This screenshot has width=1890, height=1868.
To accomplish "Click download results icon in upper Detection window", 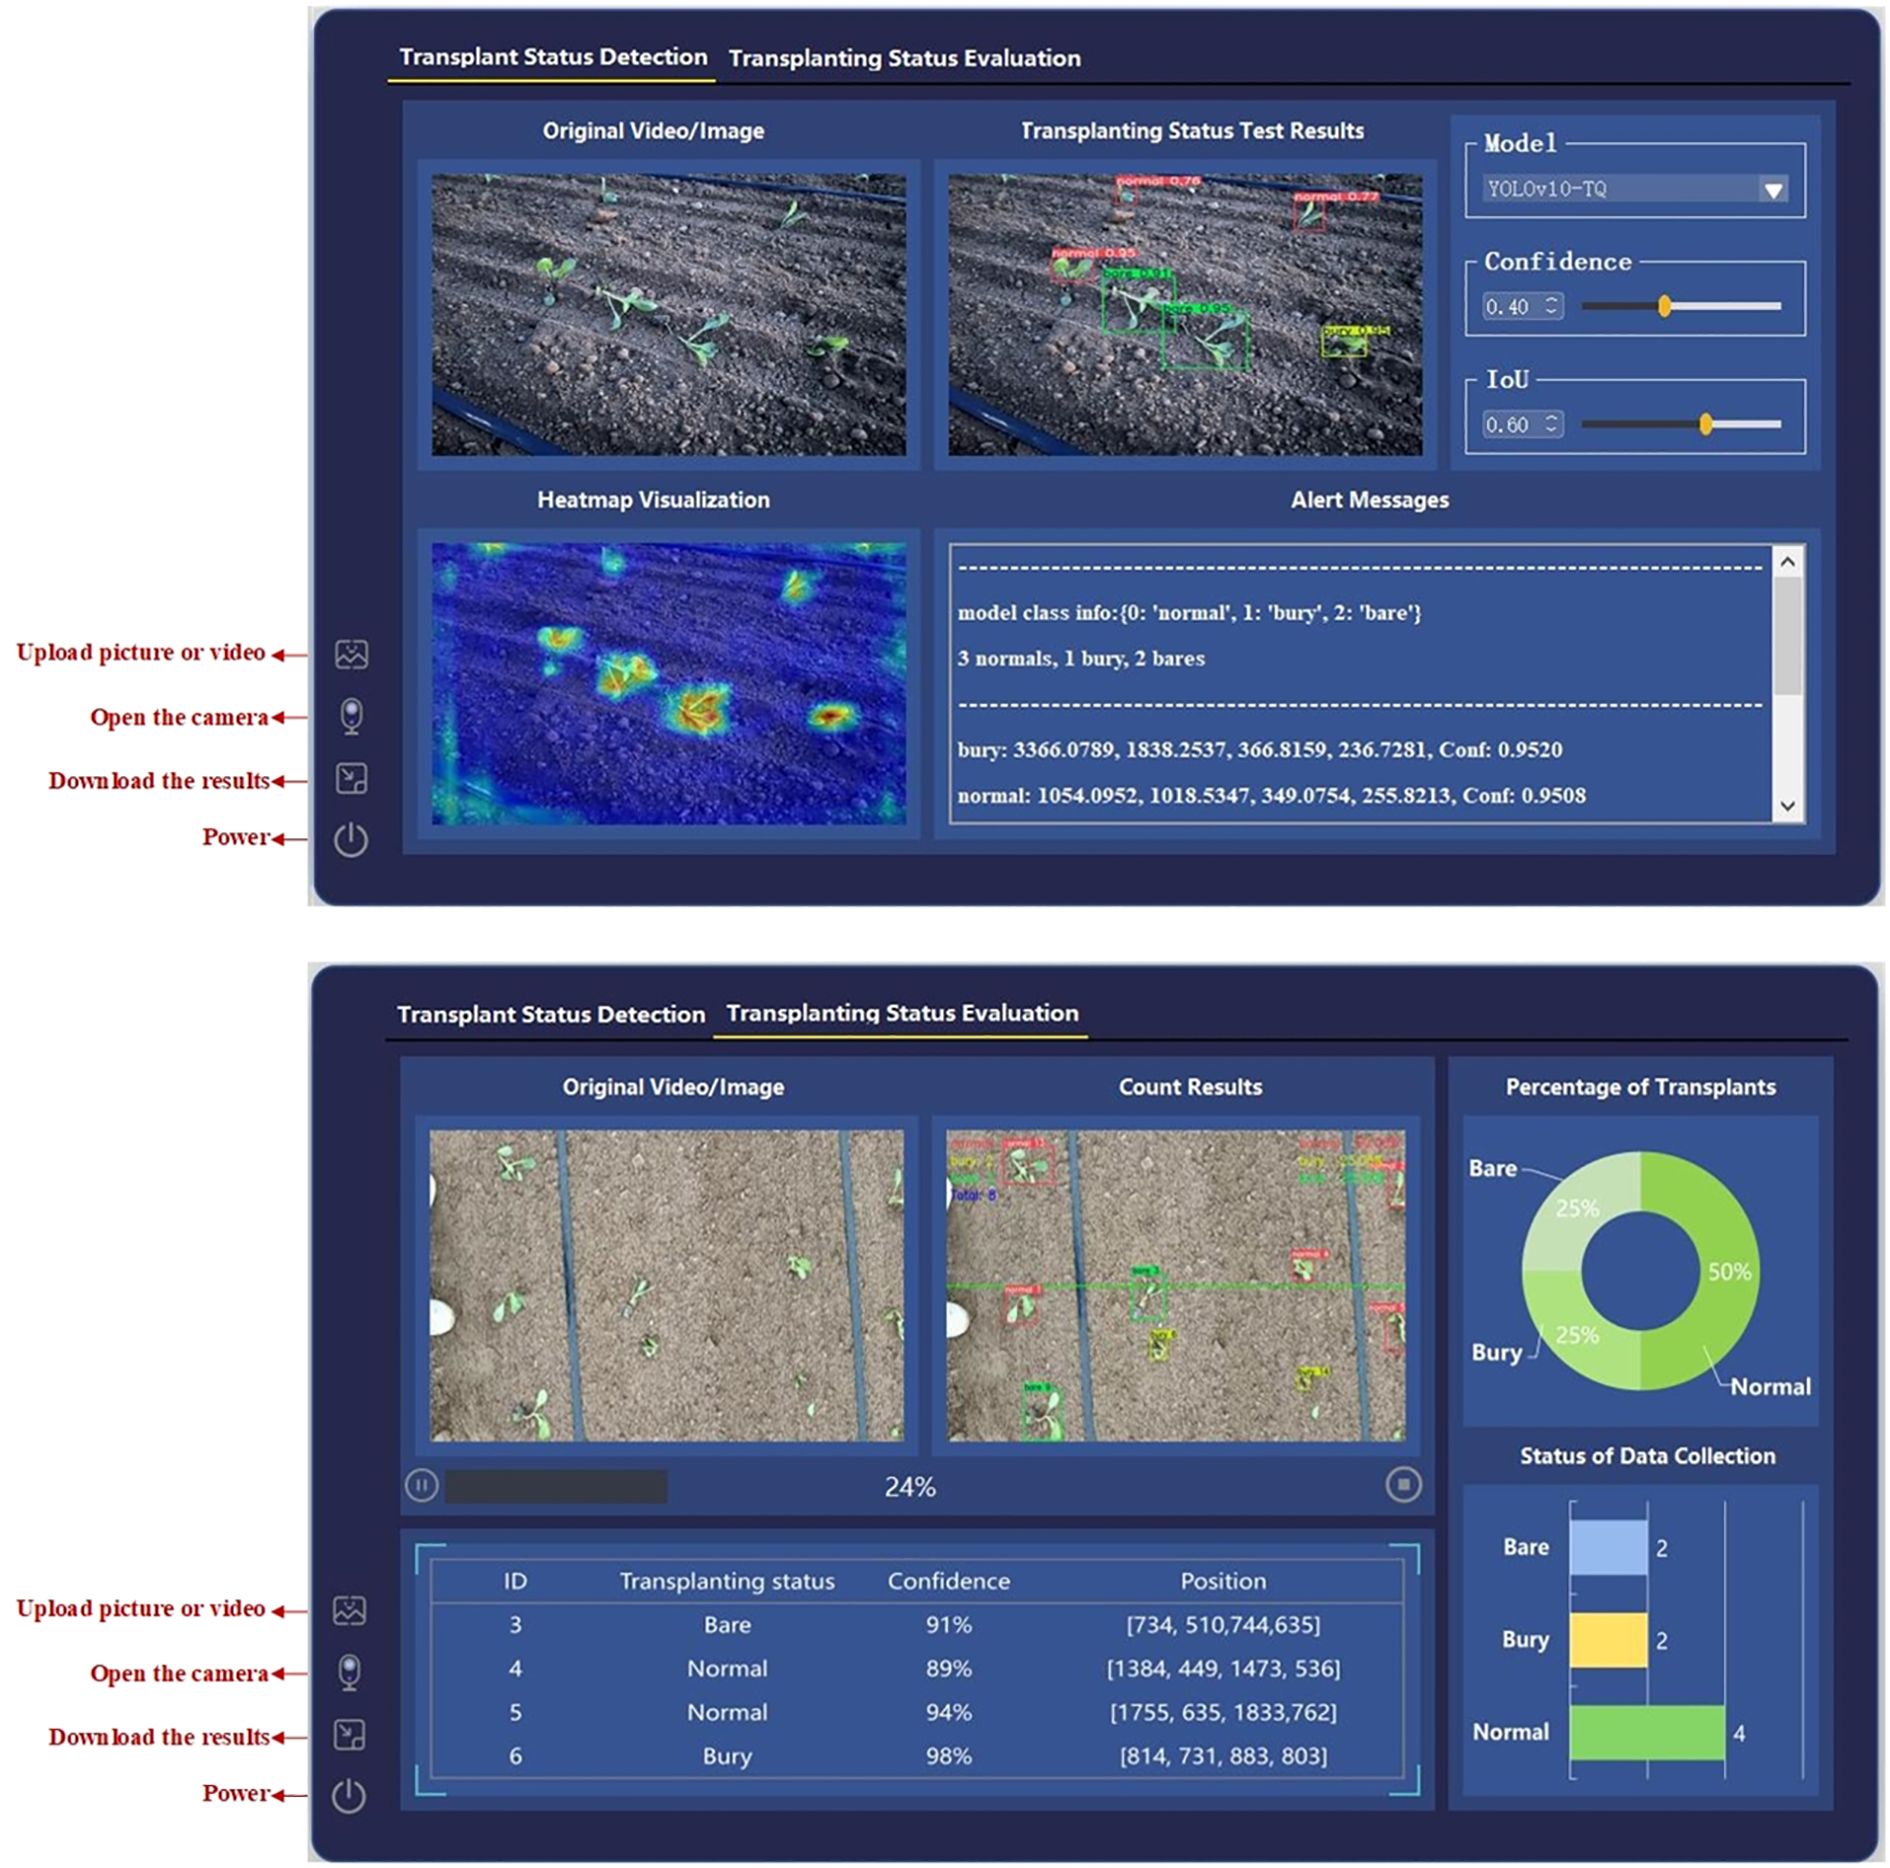I will pyautogui.click(x=351, y=779).
